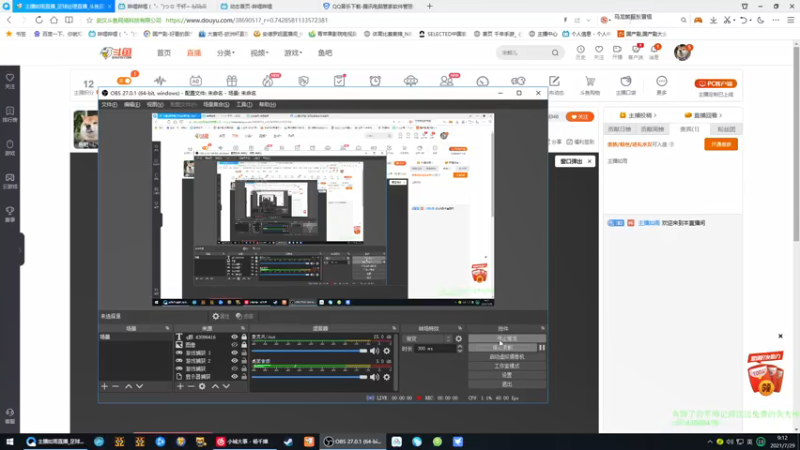Open microphone audio settings gear in mixer

387,351
